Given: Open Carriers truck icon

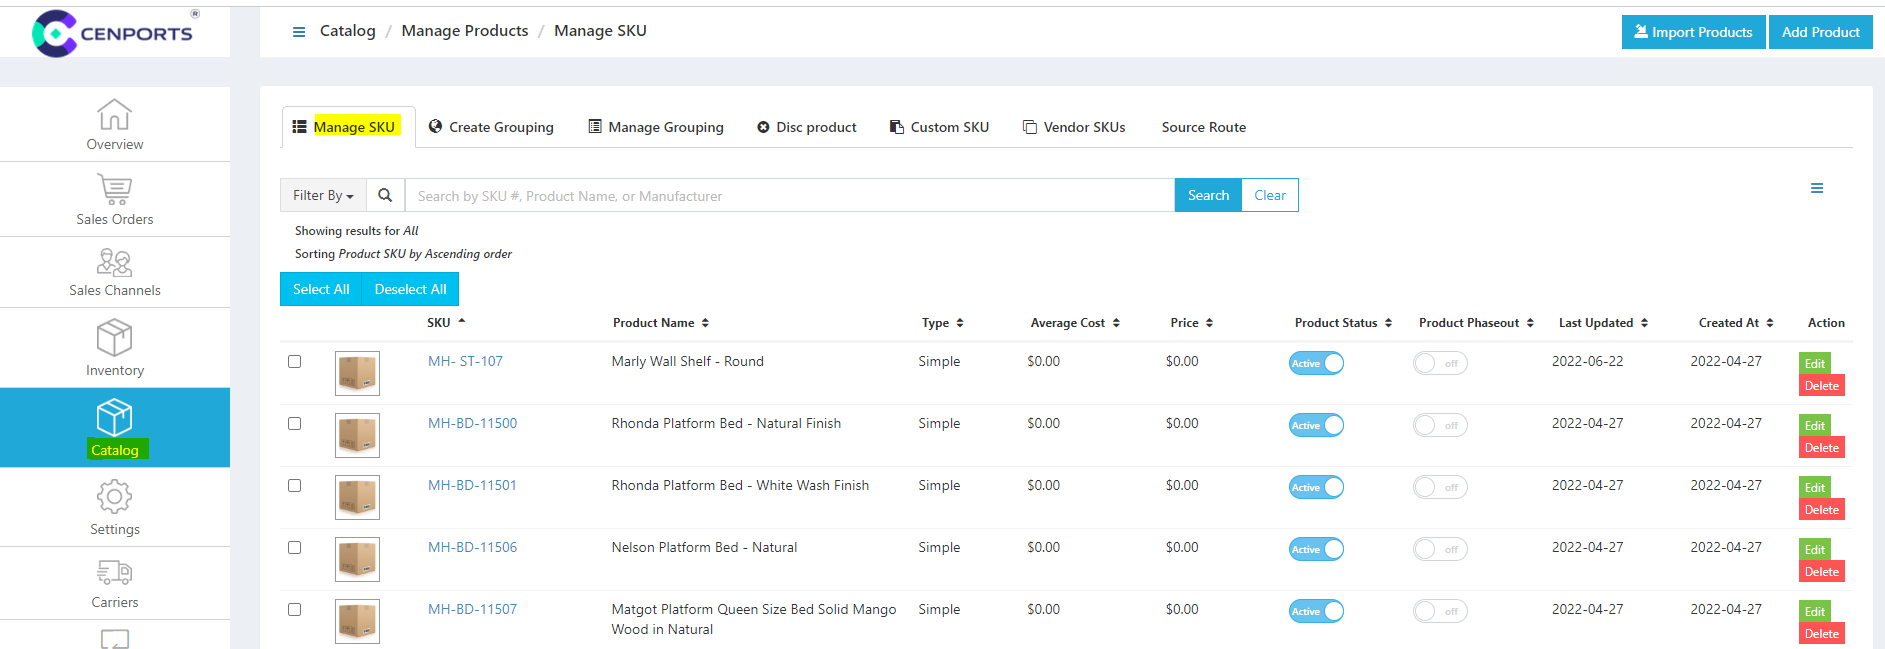Looking at the screenshot, I should click(114, 572).
